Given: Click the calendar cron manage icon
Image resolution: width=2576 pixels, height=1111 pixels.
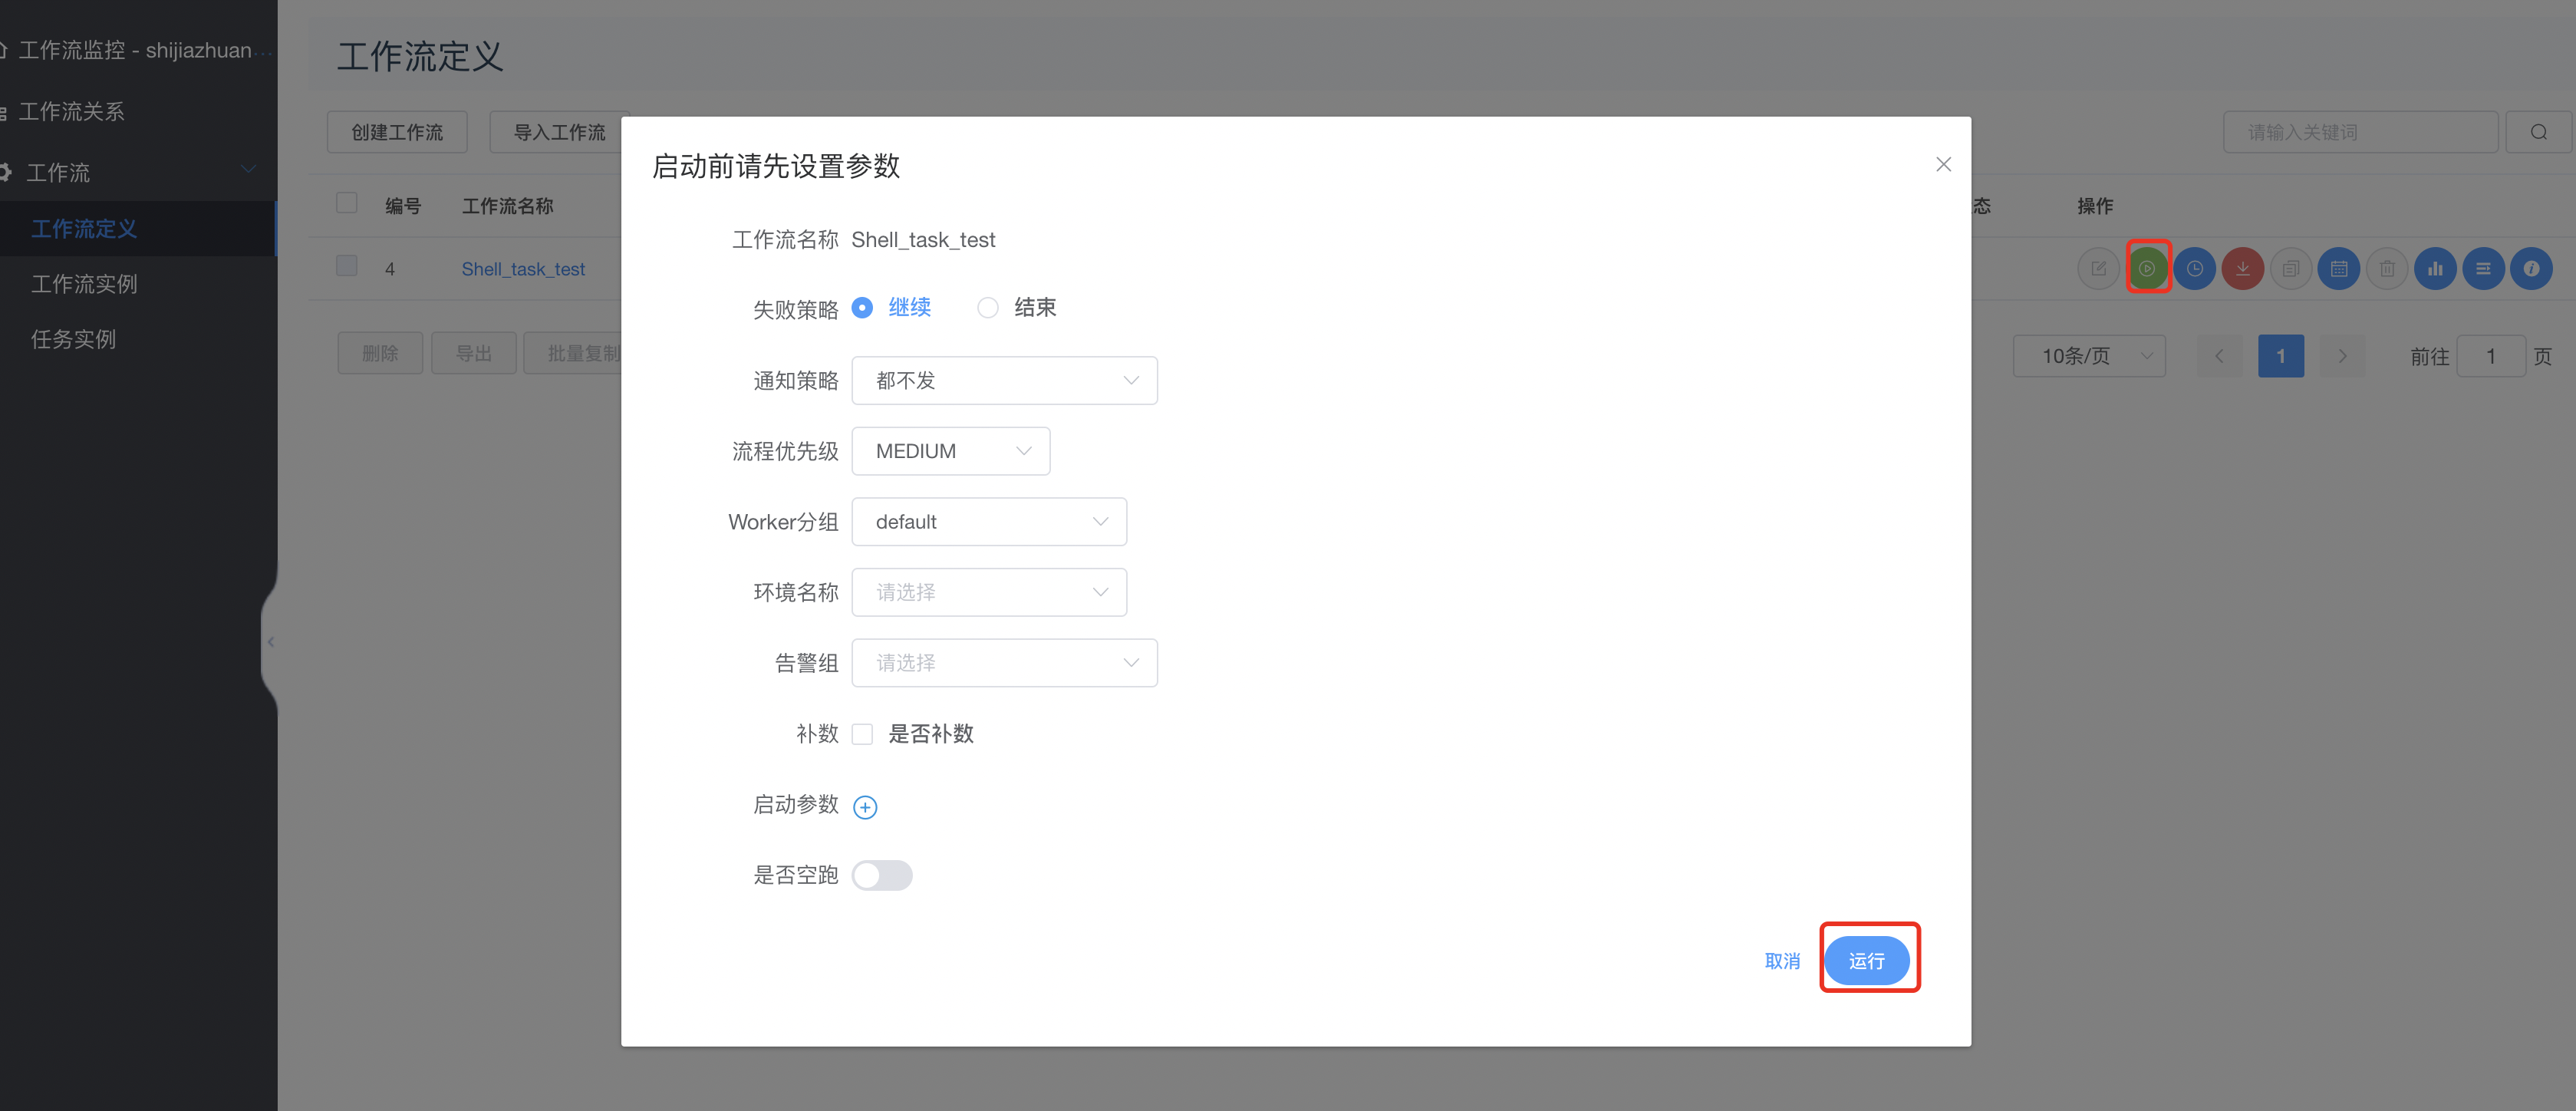Looking at the screenshot, I should click(x=2338, y=268).
